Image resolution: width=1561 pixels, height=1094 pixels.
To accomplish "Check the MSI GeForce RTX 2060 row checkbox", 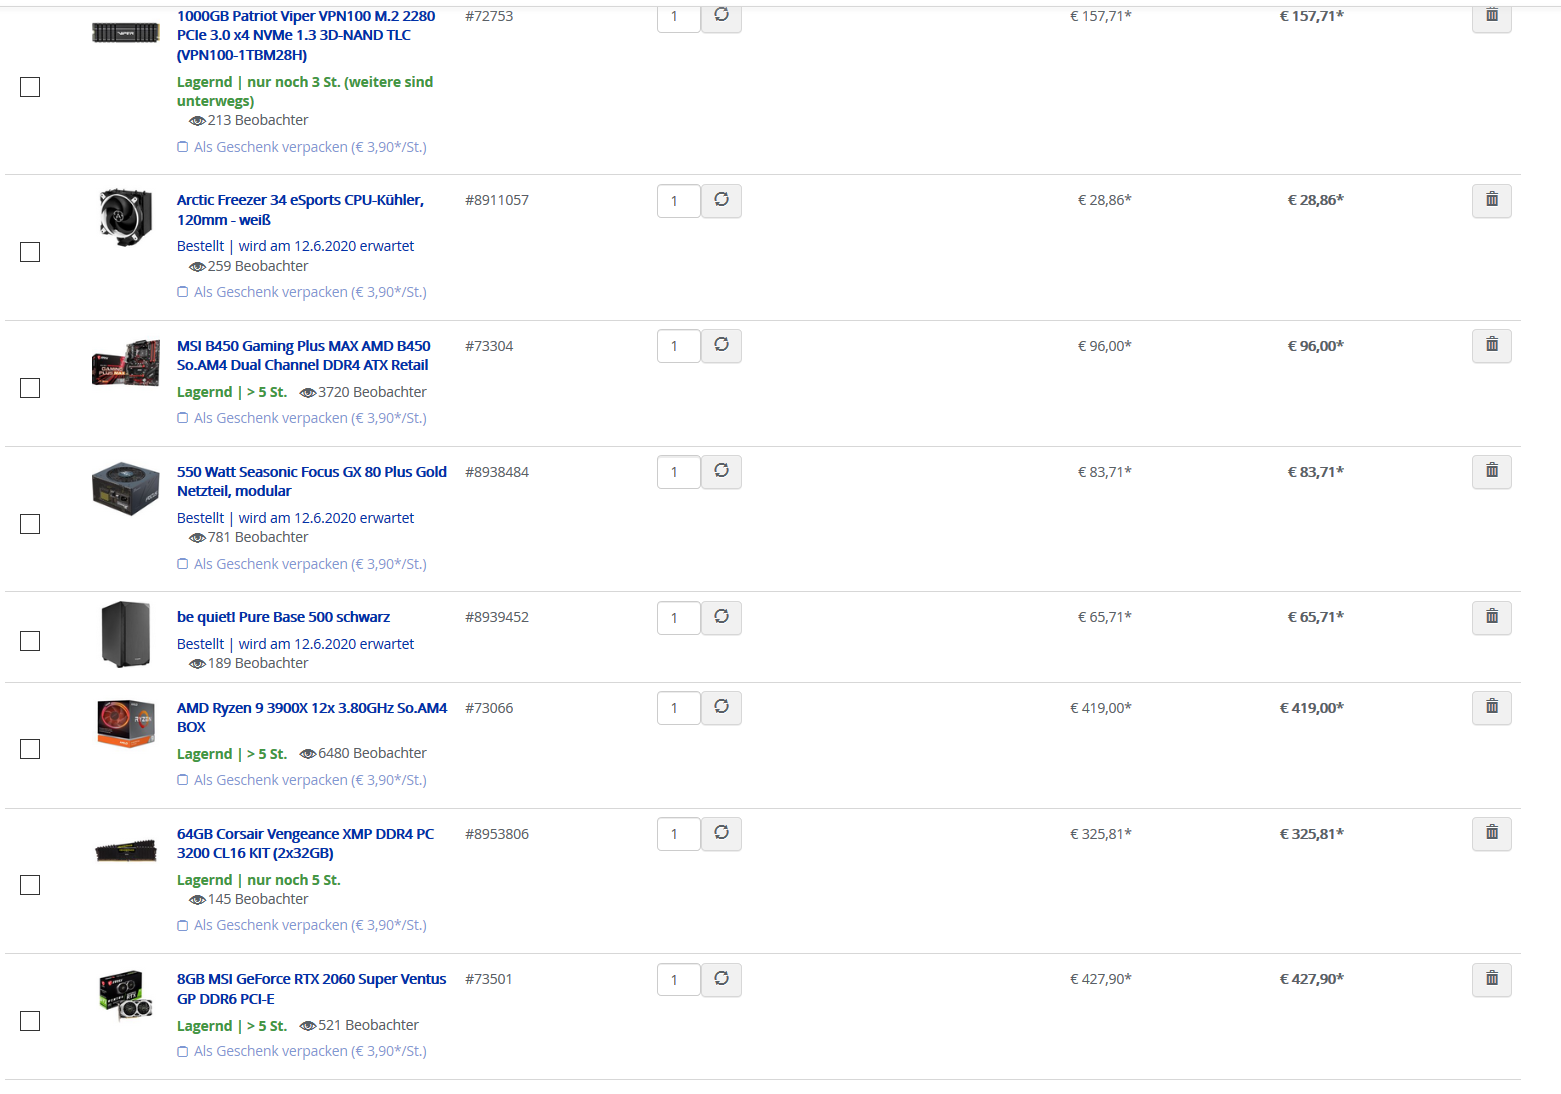I will 30,1021.
